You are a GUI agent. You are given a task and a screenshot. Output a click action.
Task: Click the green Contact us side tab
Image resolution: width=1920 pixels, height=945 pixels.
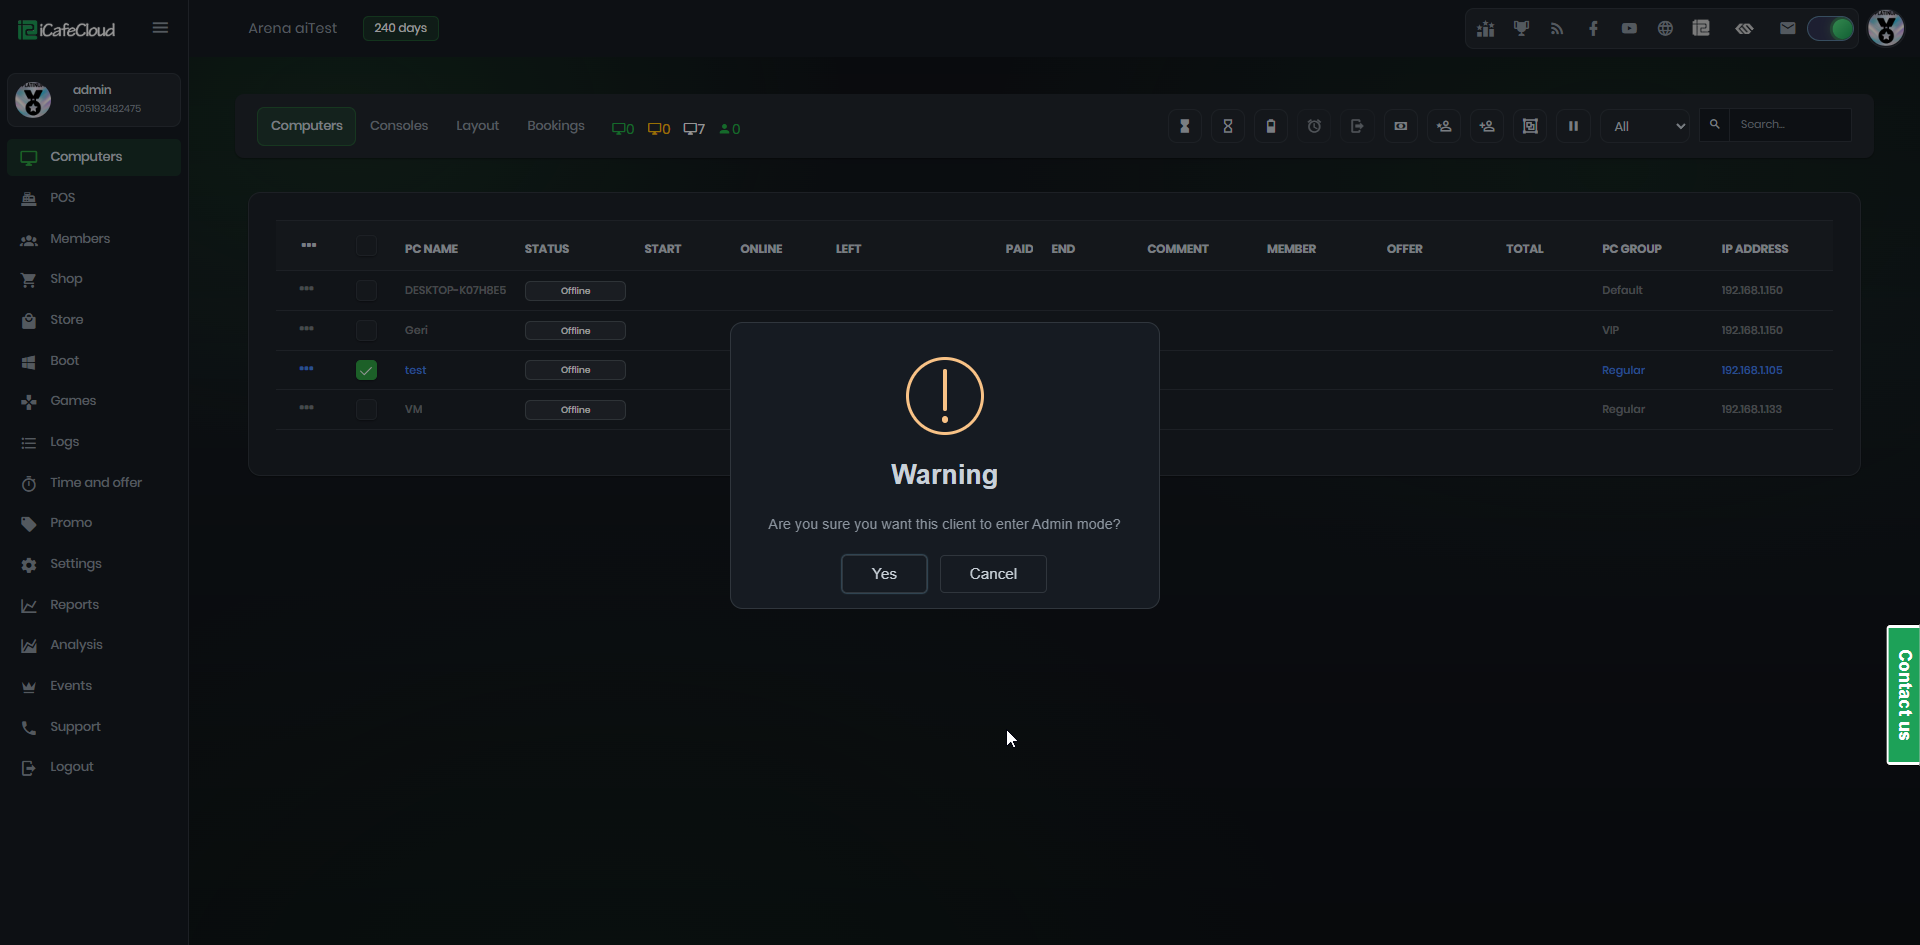click(x=1903, y=695)
